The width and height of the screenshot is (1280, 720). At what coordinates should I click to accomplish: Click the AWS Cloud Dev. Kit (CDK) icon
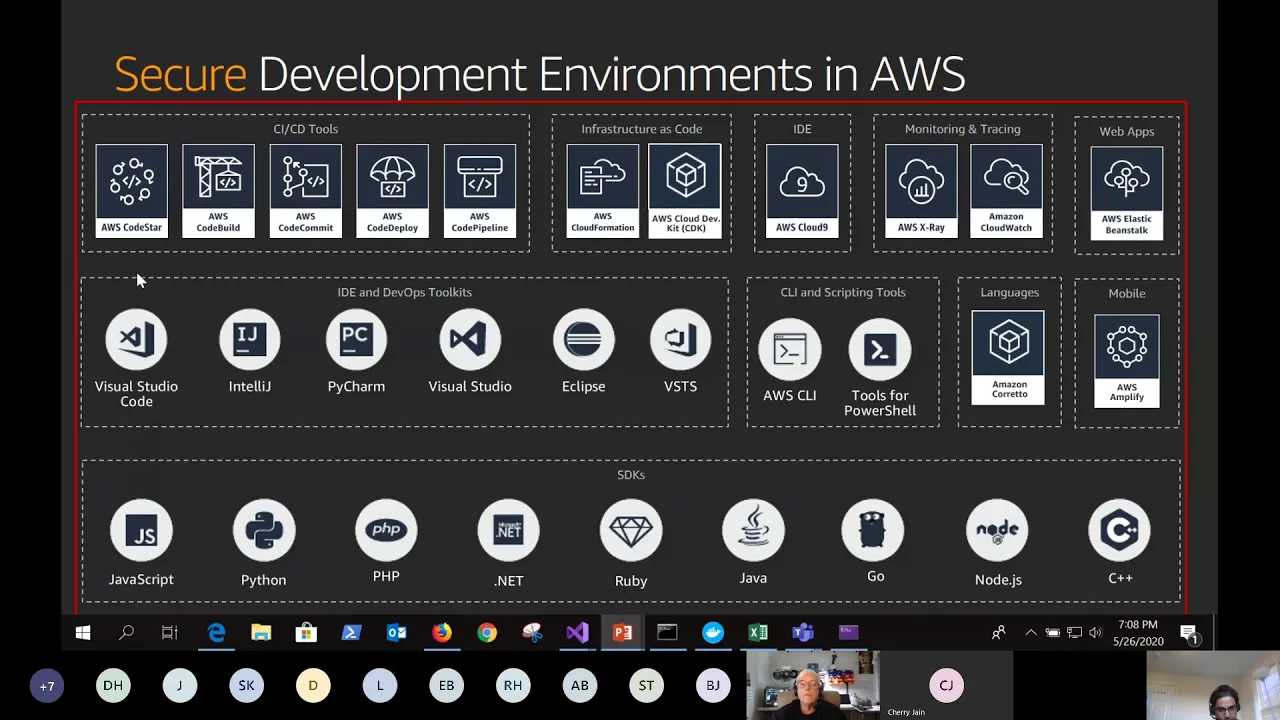(685, 191)
